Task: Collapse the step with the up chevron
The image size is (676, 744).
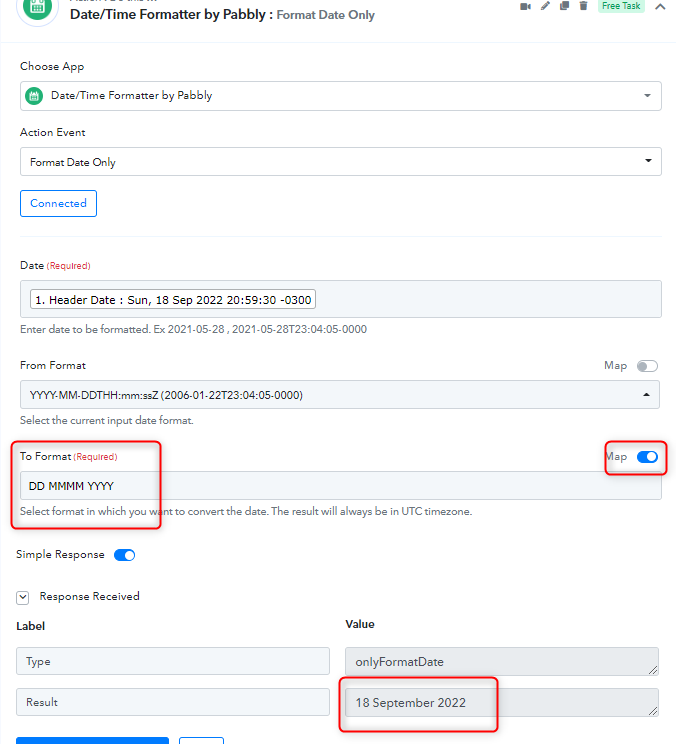Action: point(660,7)
